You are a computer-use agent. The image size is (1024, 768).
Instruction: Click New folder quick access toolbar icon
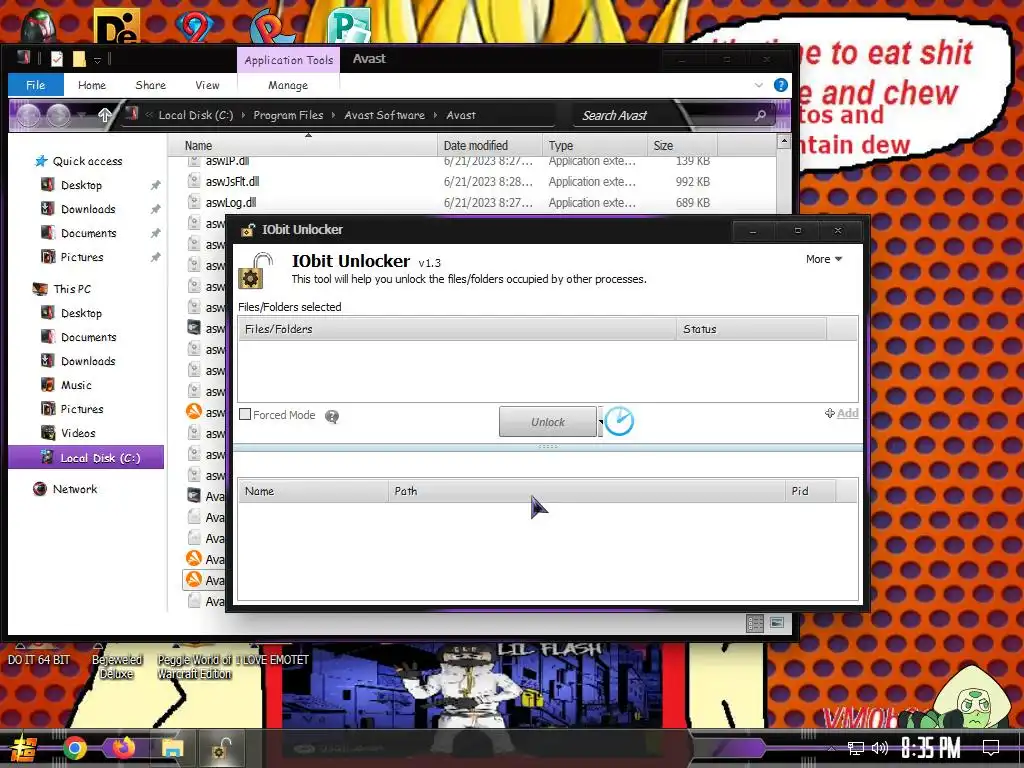pyautogui.click(x=79, y=59)
